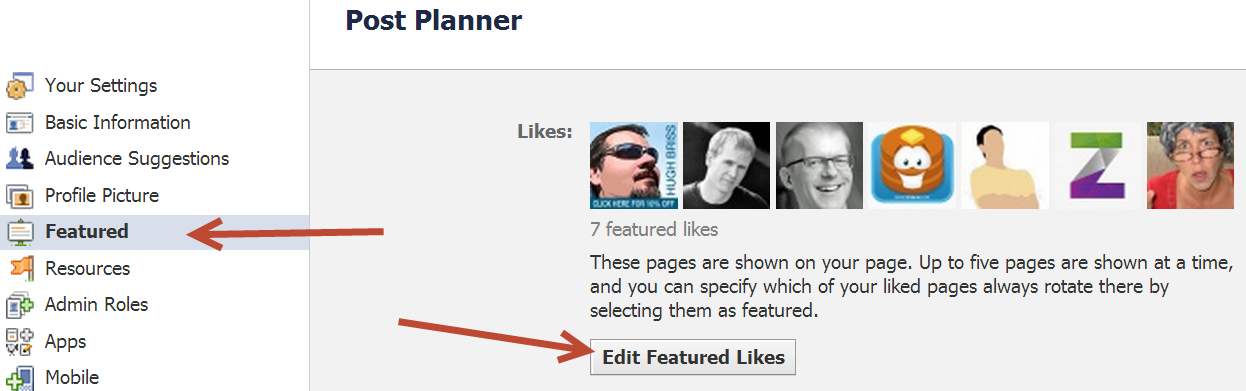This screenshot has width=1246, height=391.
Task: Select the Hugh Briss sunglasses thumbnail
Action: (x=634, y=165)
